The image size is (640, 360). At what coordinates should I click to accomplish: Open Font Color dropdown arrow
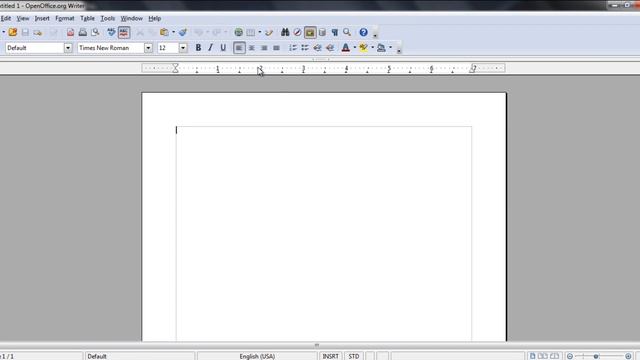tap(355, 48)
